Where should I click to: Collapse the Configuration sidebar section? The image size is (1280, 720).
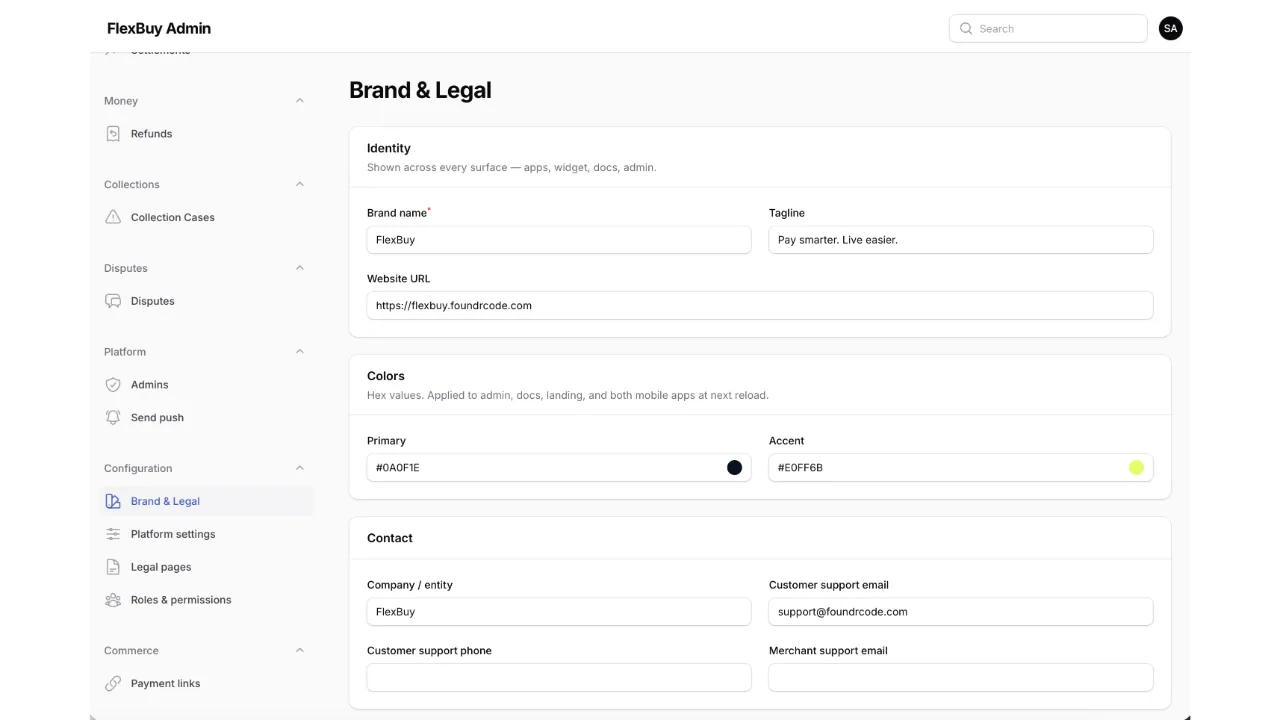click(299, 468)
